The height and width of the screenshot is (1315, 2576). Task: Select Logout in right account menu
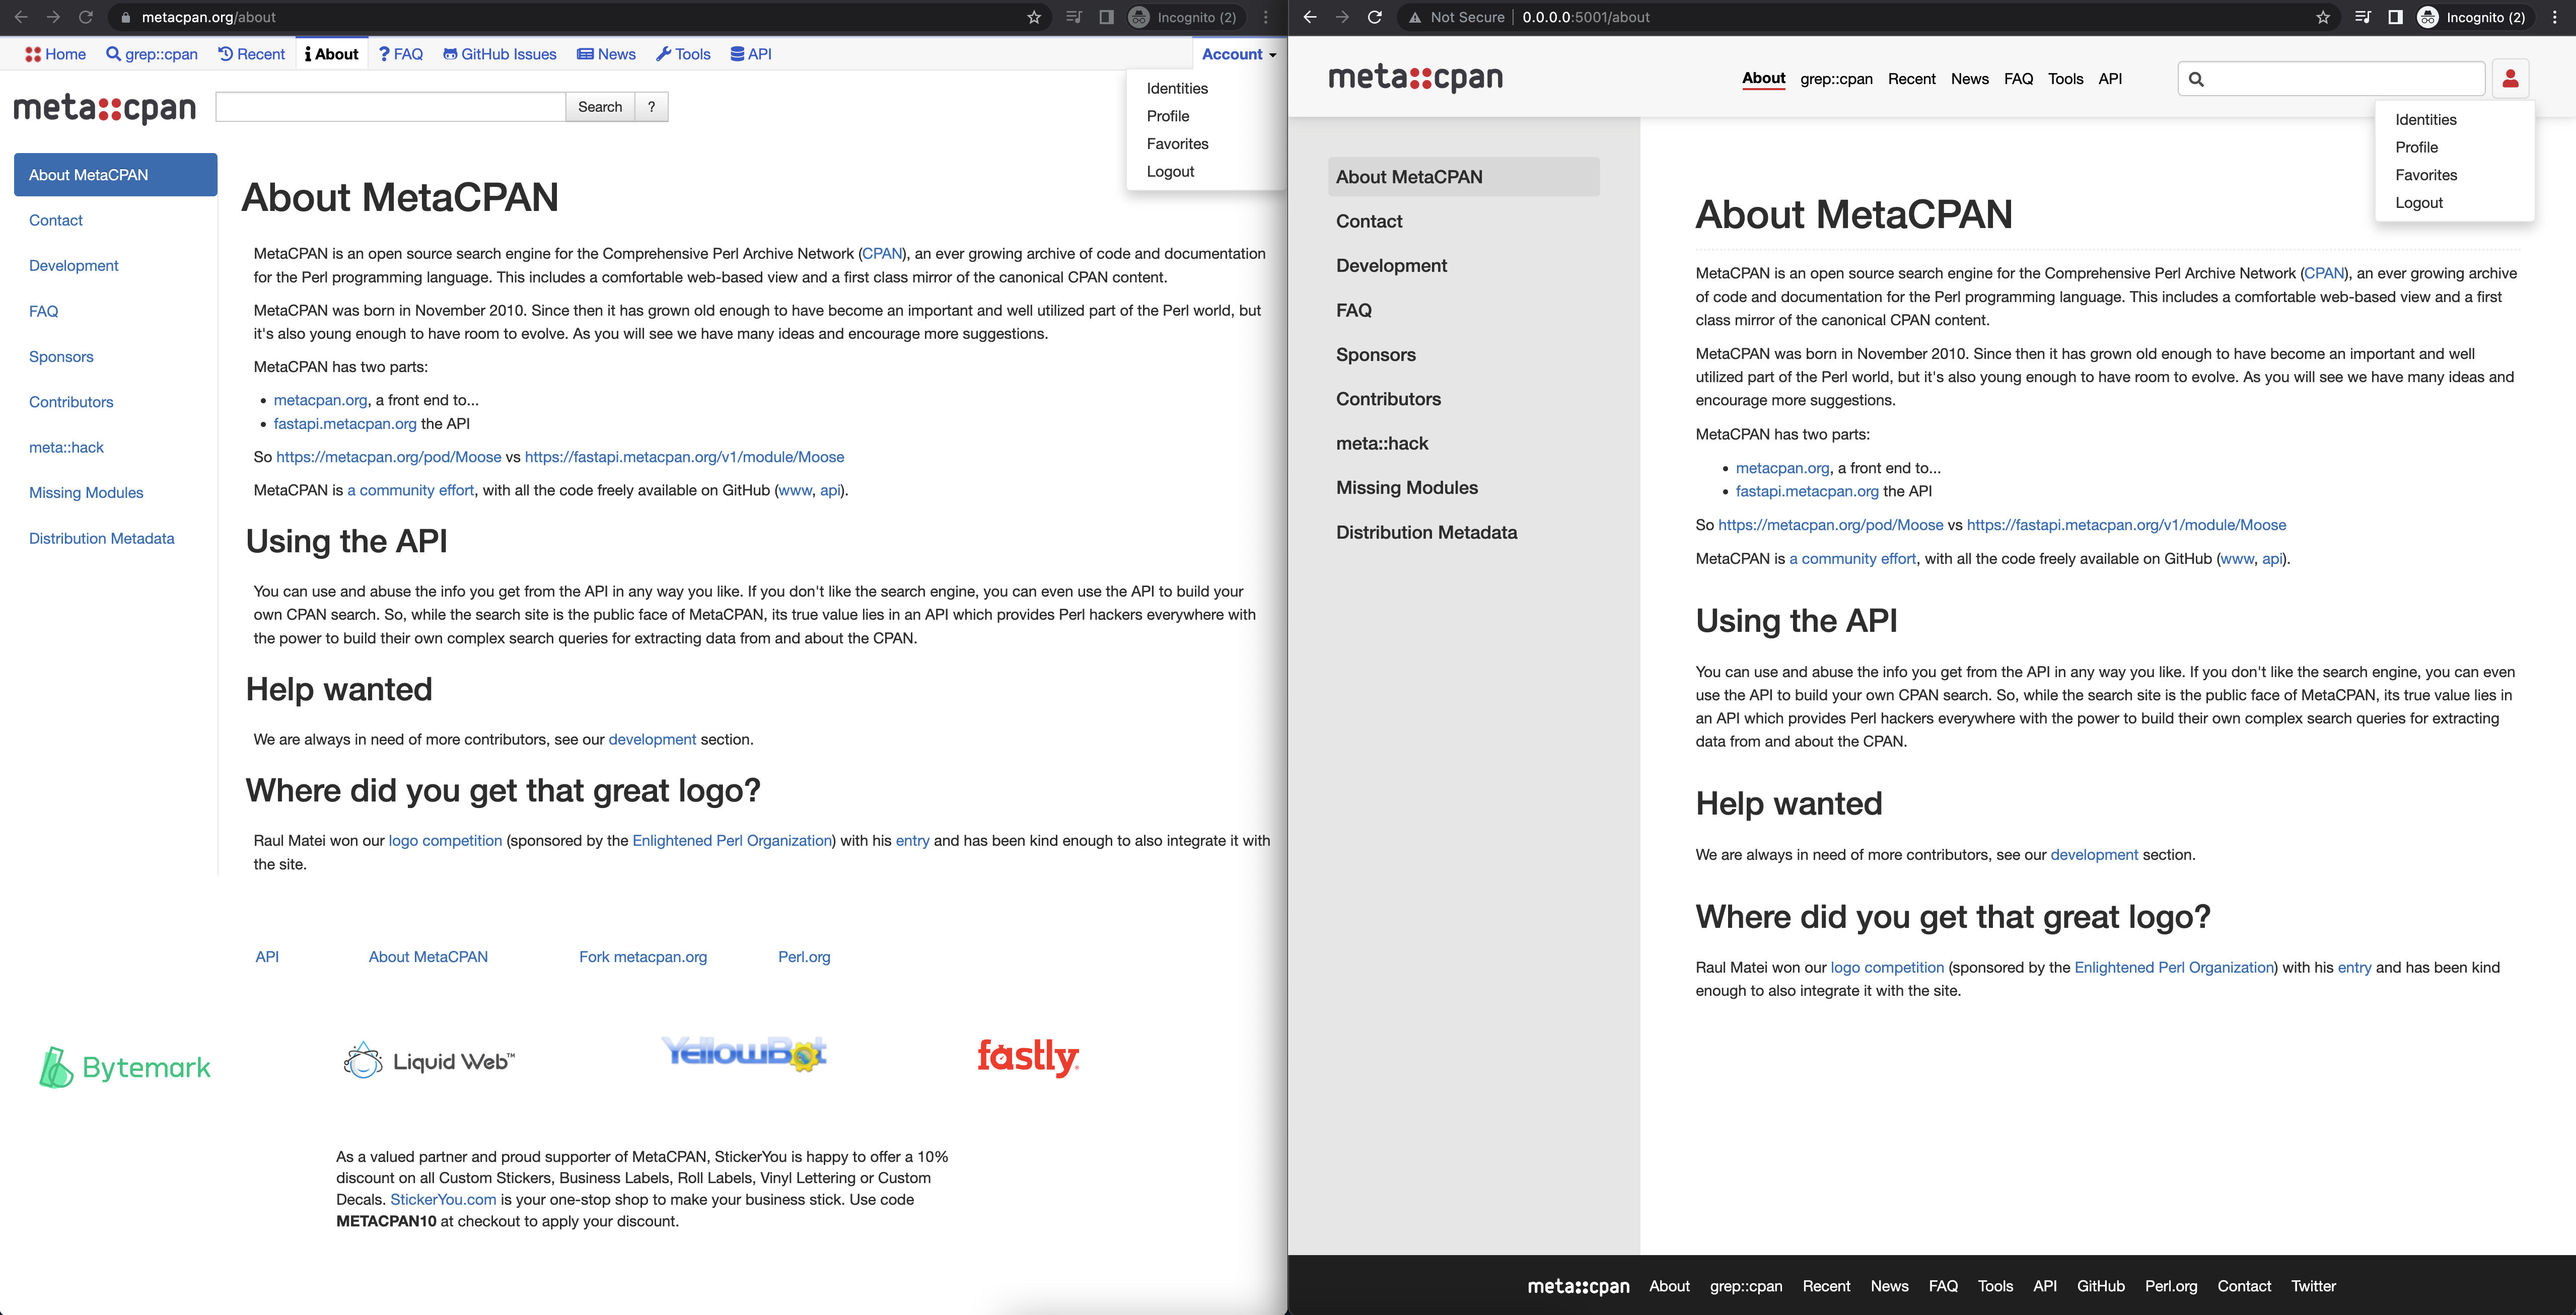point(2418,202)
